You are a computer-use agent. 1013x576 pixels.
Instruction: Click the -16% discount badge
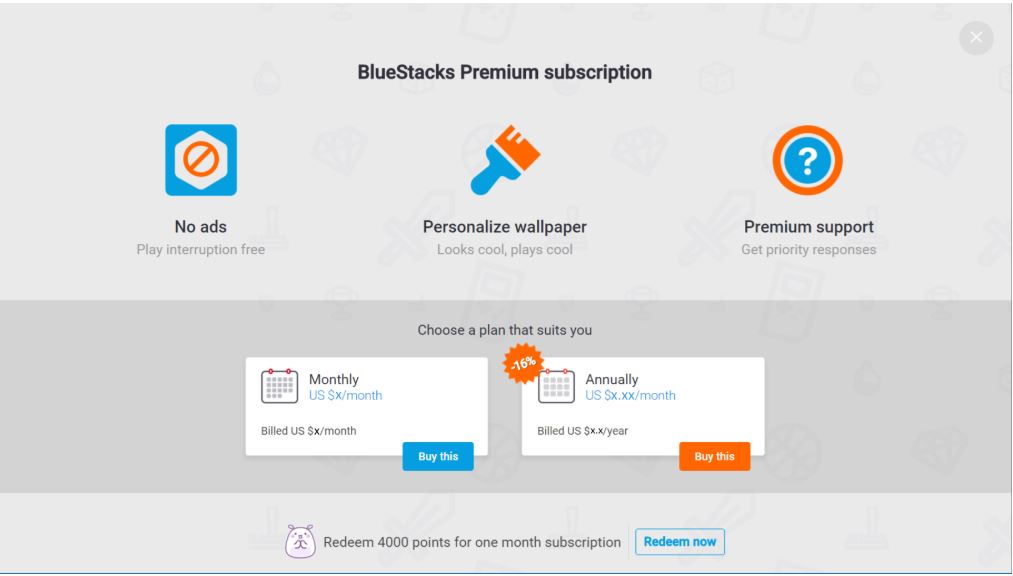point(524,364)
